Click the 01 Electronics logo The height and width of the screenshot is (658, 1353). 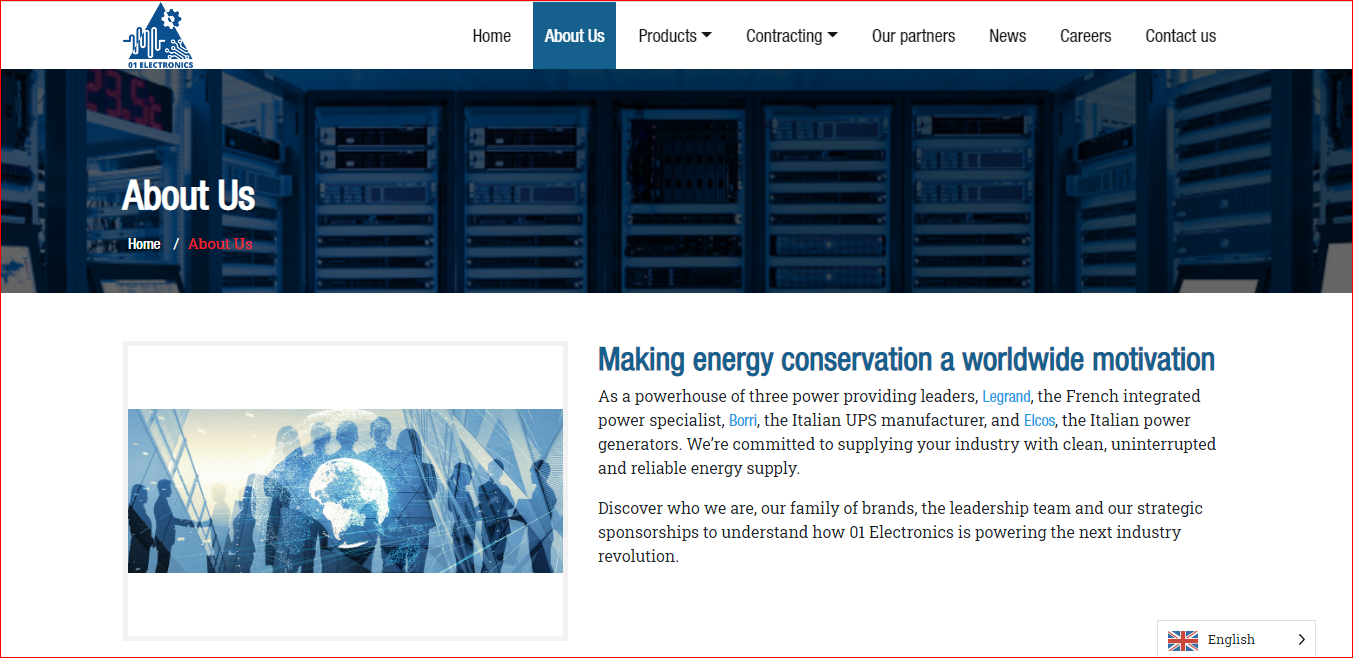click(158, 35)
